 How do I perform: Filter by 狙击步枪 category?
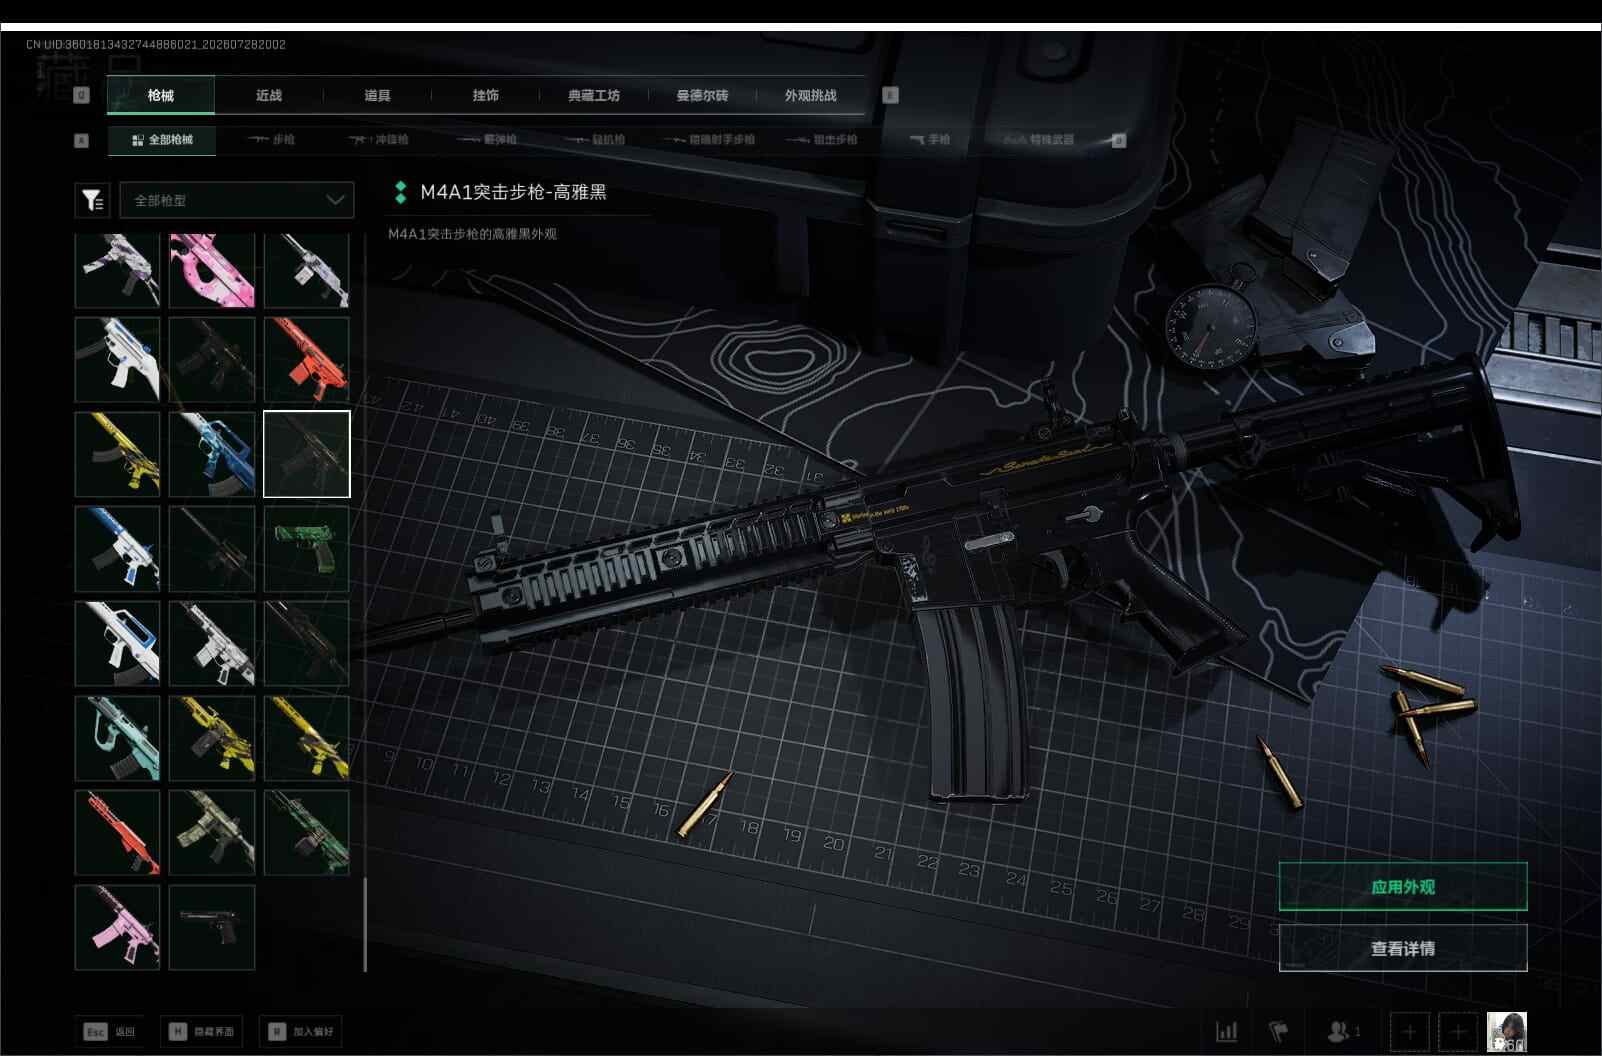(822, 140)
